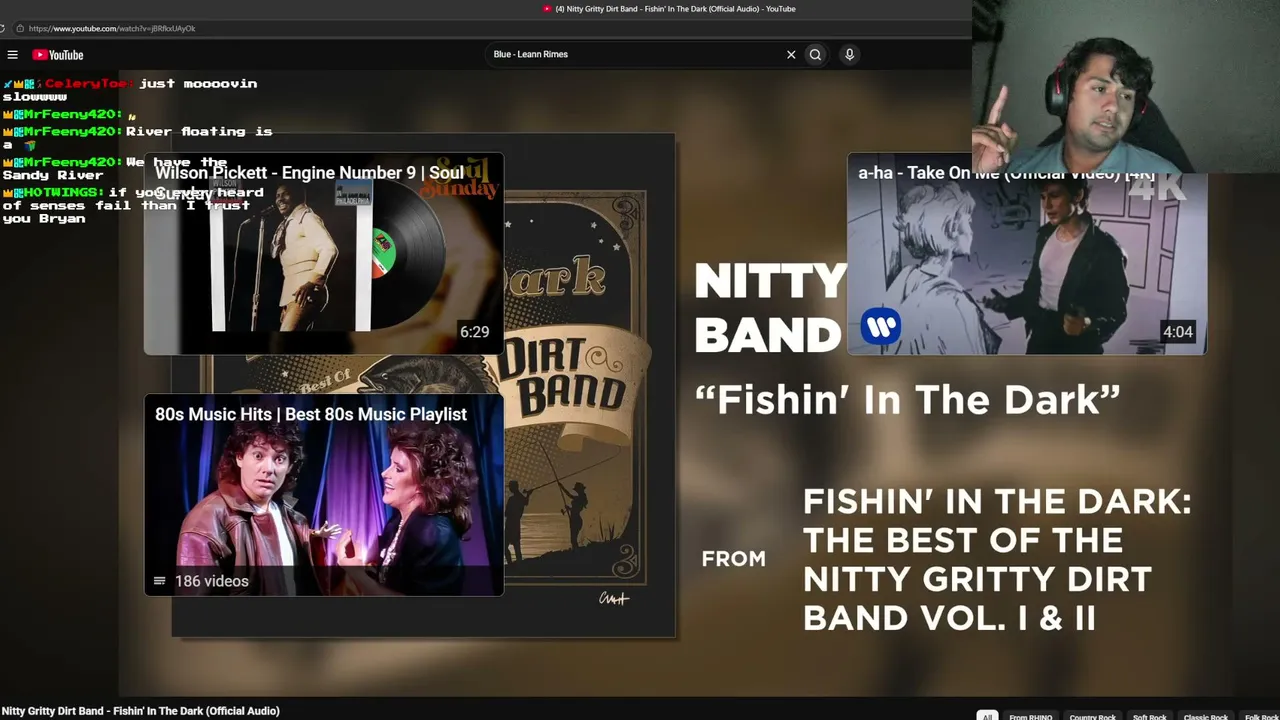Image resolution: width=1280 pixels, height=720 pixels.
Task: Go to YouTube home via logo
Action: tap(58, 55)
